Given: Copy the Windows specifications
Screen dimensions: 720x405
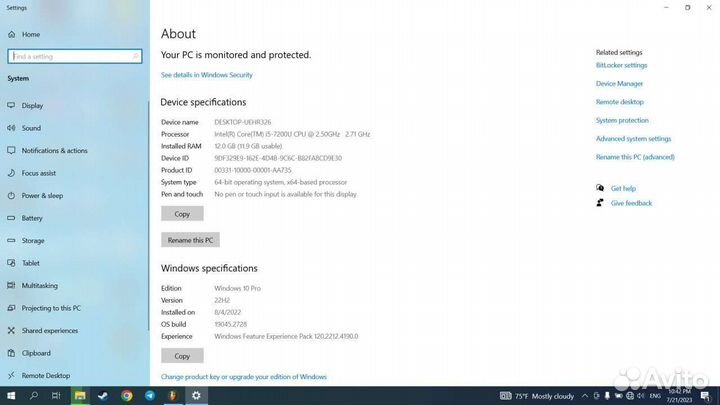Looking at the screenshot, I should 182,356.
